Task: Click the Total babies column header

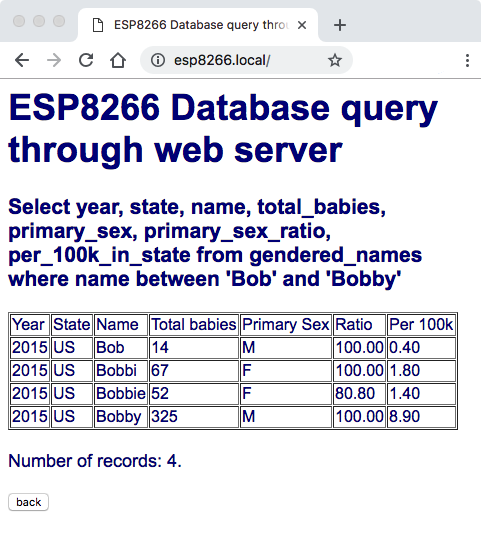Action: click(194, 325)
